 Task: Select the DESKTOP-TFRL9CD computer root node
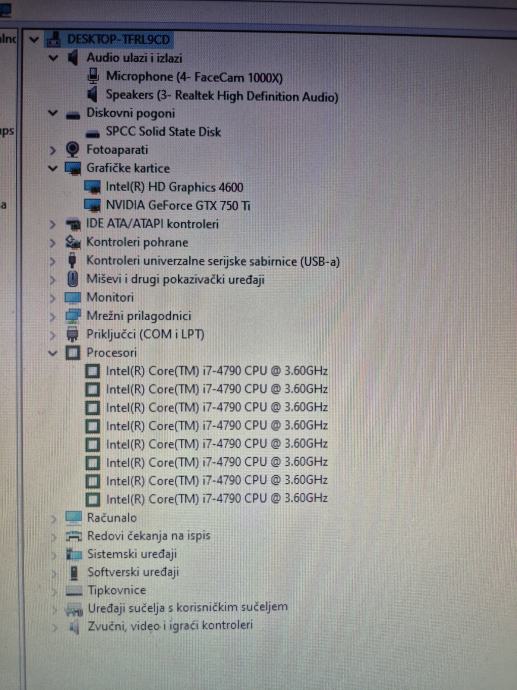click(118, 40)
